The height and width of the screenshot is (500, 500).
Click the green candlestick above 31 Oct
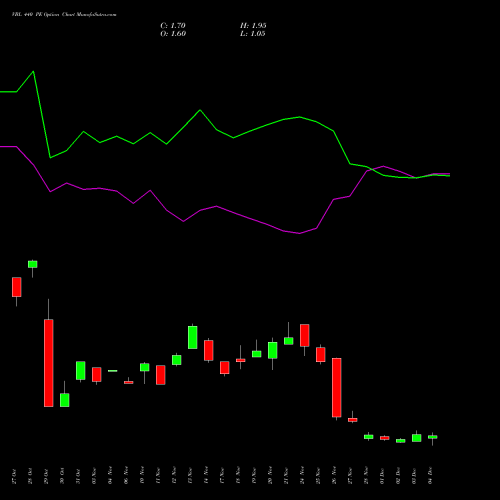click(x=81, y=371)
